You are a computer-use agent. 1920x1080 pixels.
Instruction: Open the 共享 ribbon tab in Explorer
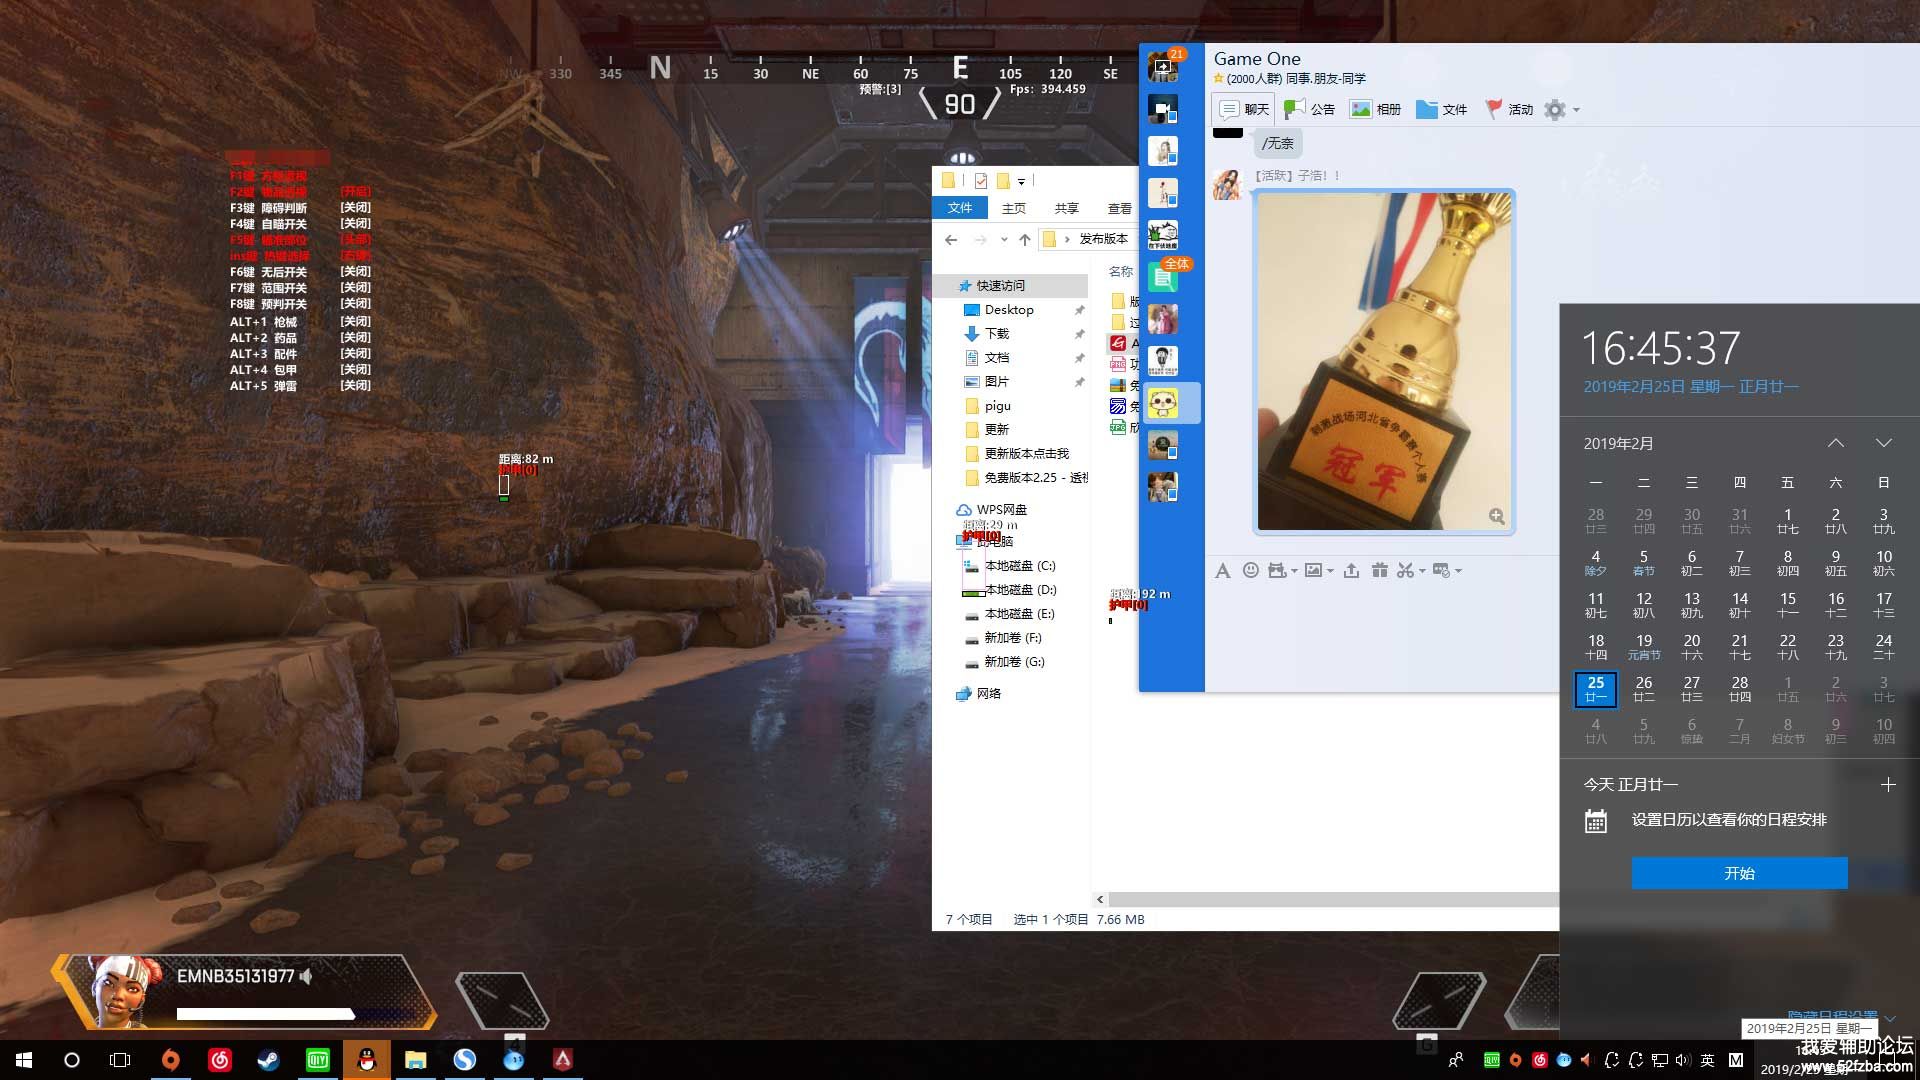(1067, 208)
